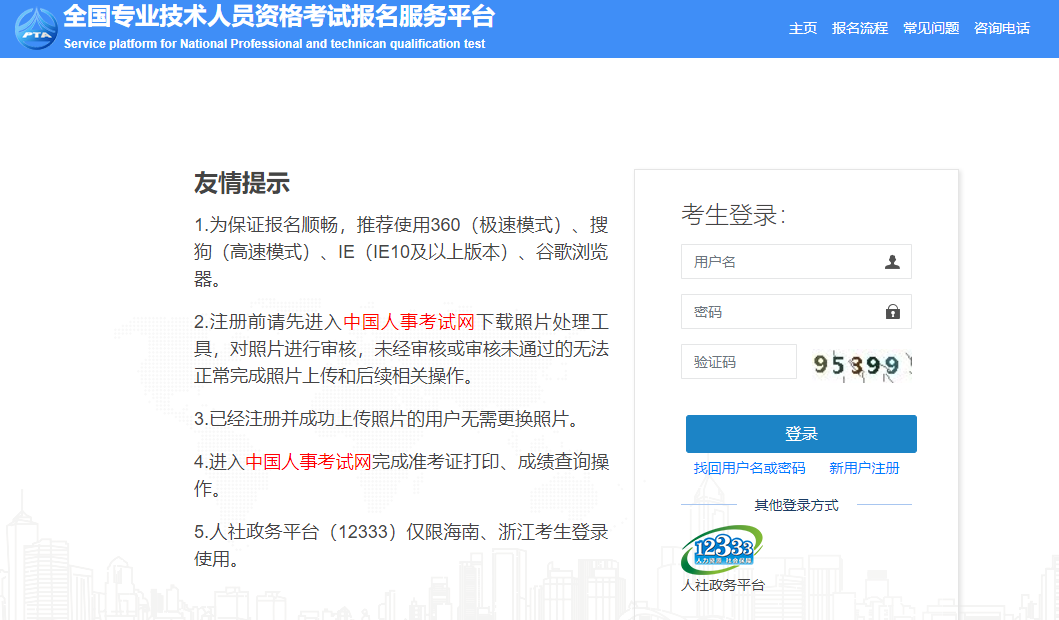The image size is (1059, 620).
Task: Click the PTA logo in the header
Action: point(36,28)
